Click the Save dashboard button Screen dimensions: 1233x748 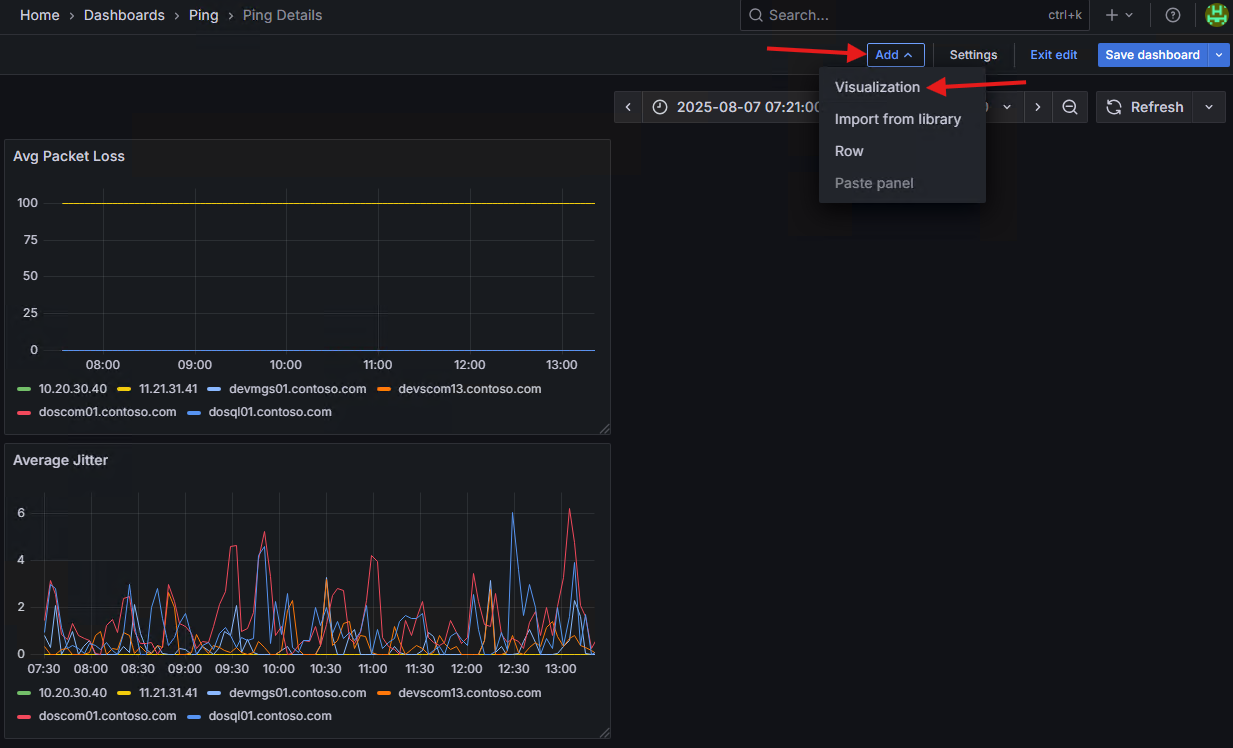pyautogui.click(x=1152, y=55)
